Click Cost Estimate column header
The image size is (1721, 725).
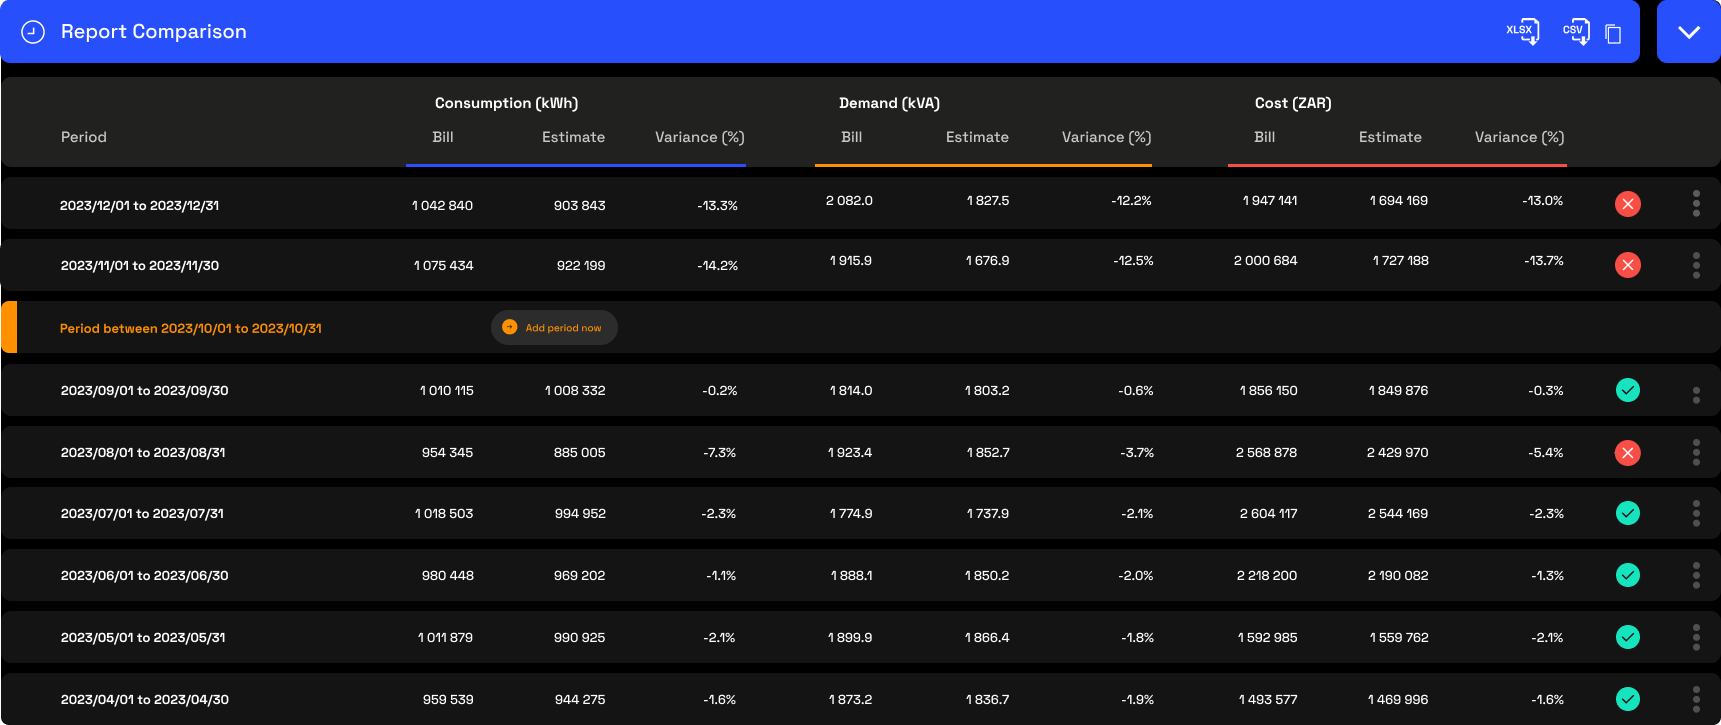1390,137
